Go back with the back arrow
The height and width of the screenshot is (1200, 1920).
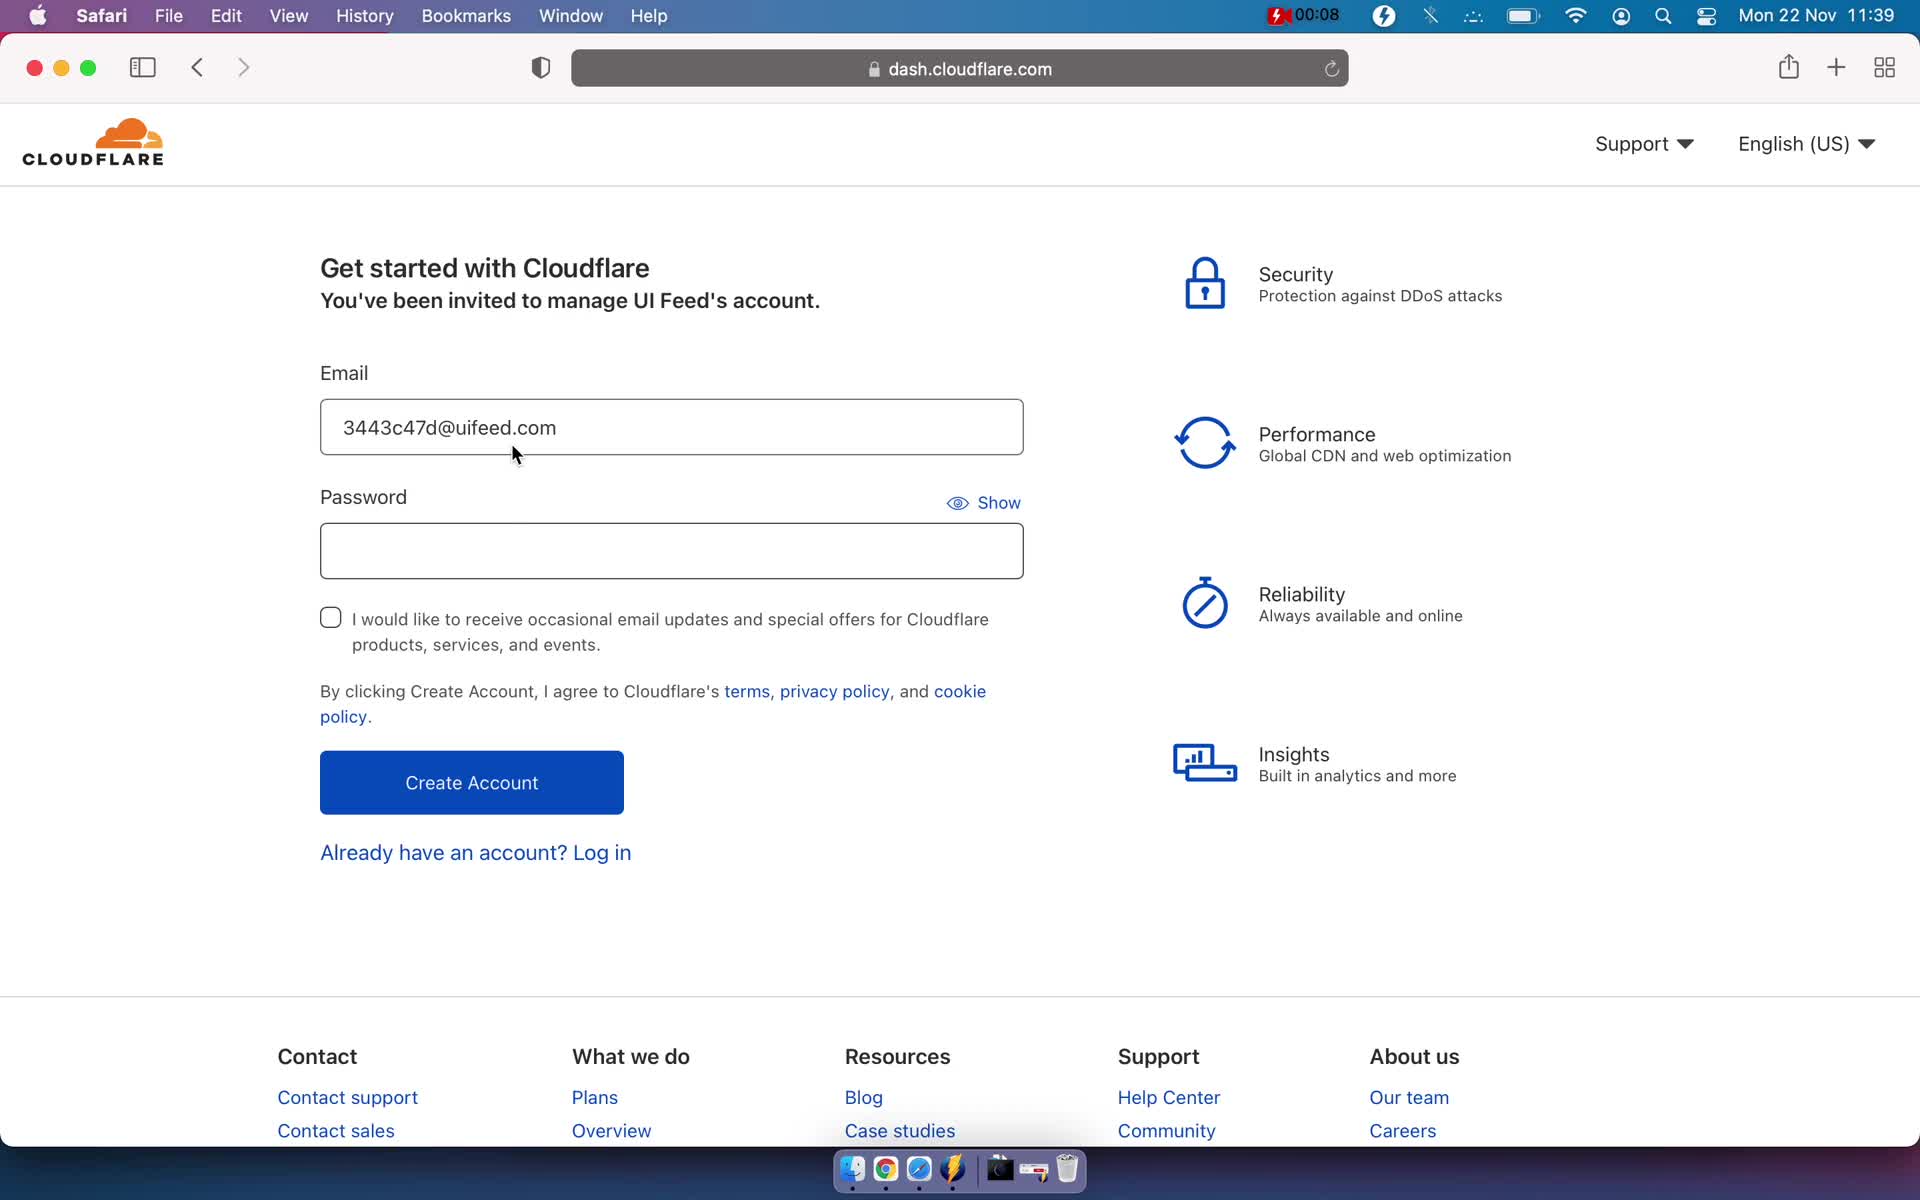pos(197,68)
